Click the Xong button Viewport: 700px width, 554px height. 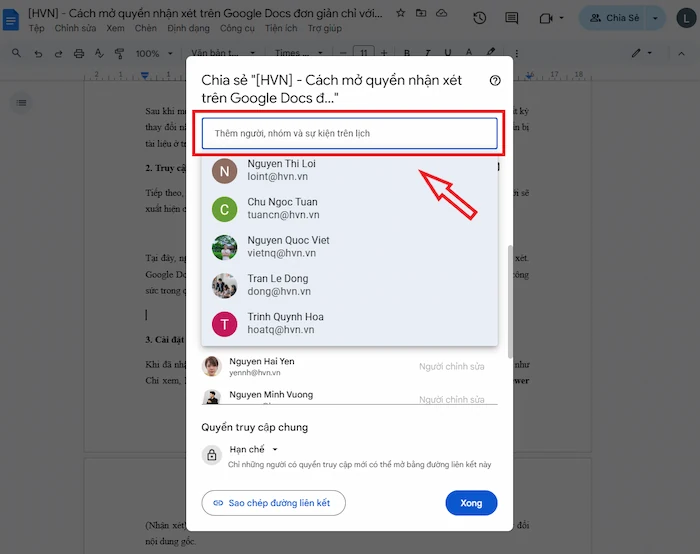click(471, 503)
